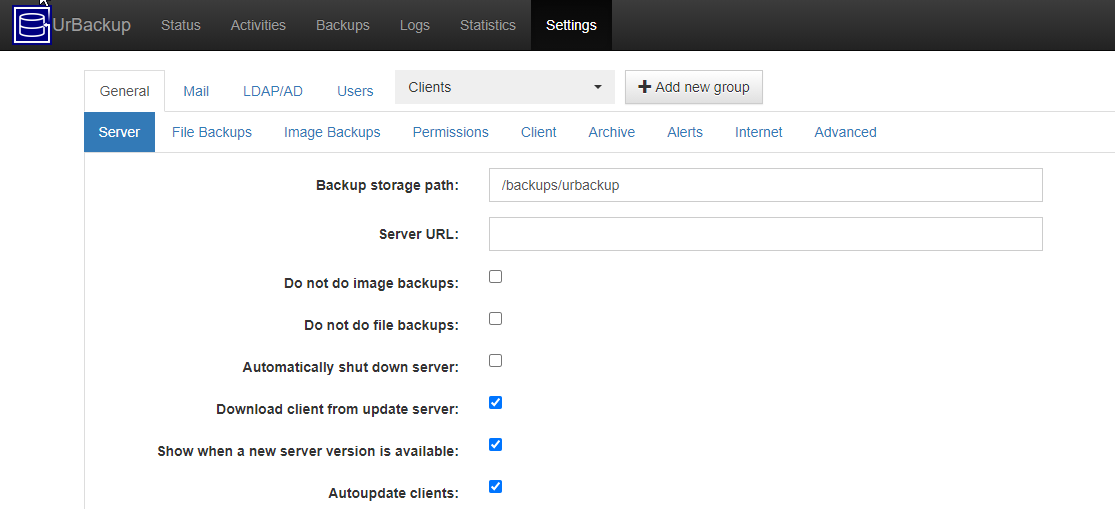Click the Add new group button
Viewport: 1115px width, 509px height.
(694, 87)
